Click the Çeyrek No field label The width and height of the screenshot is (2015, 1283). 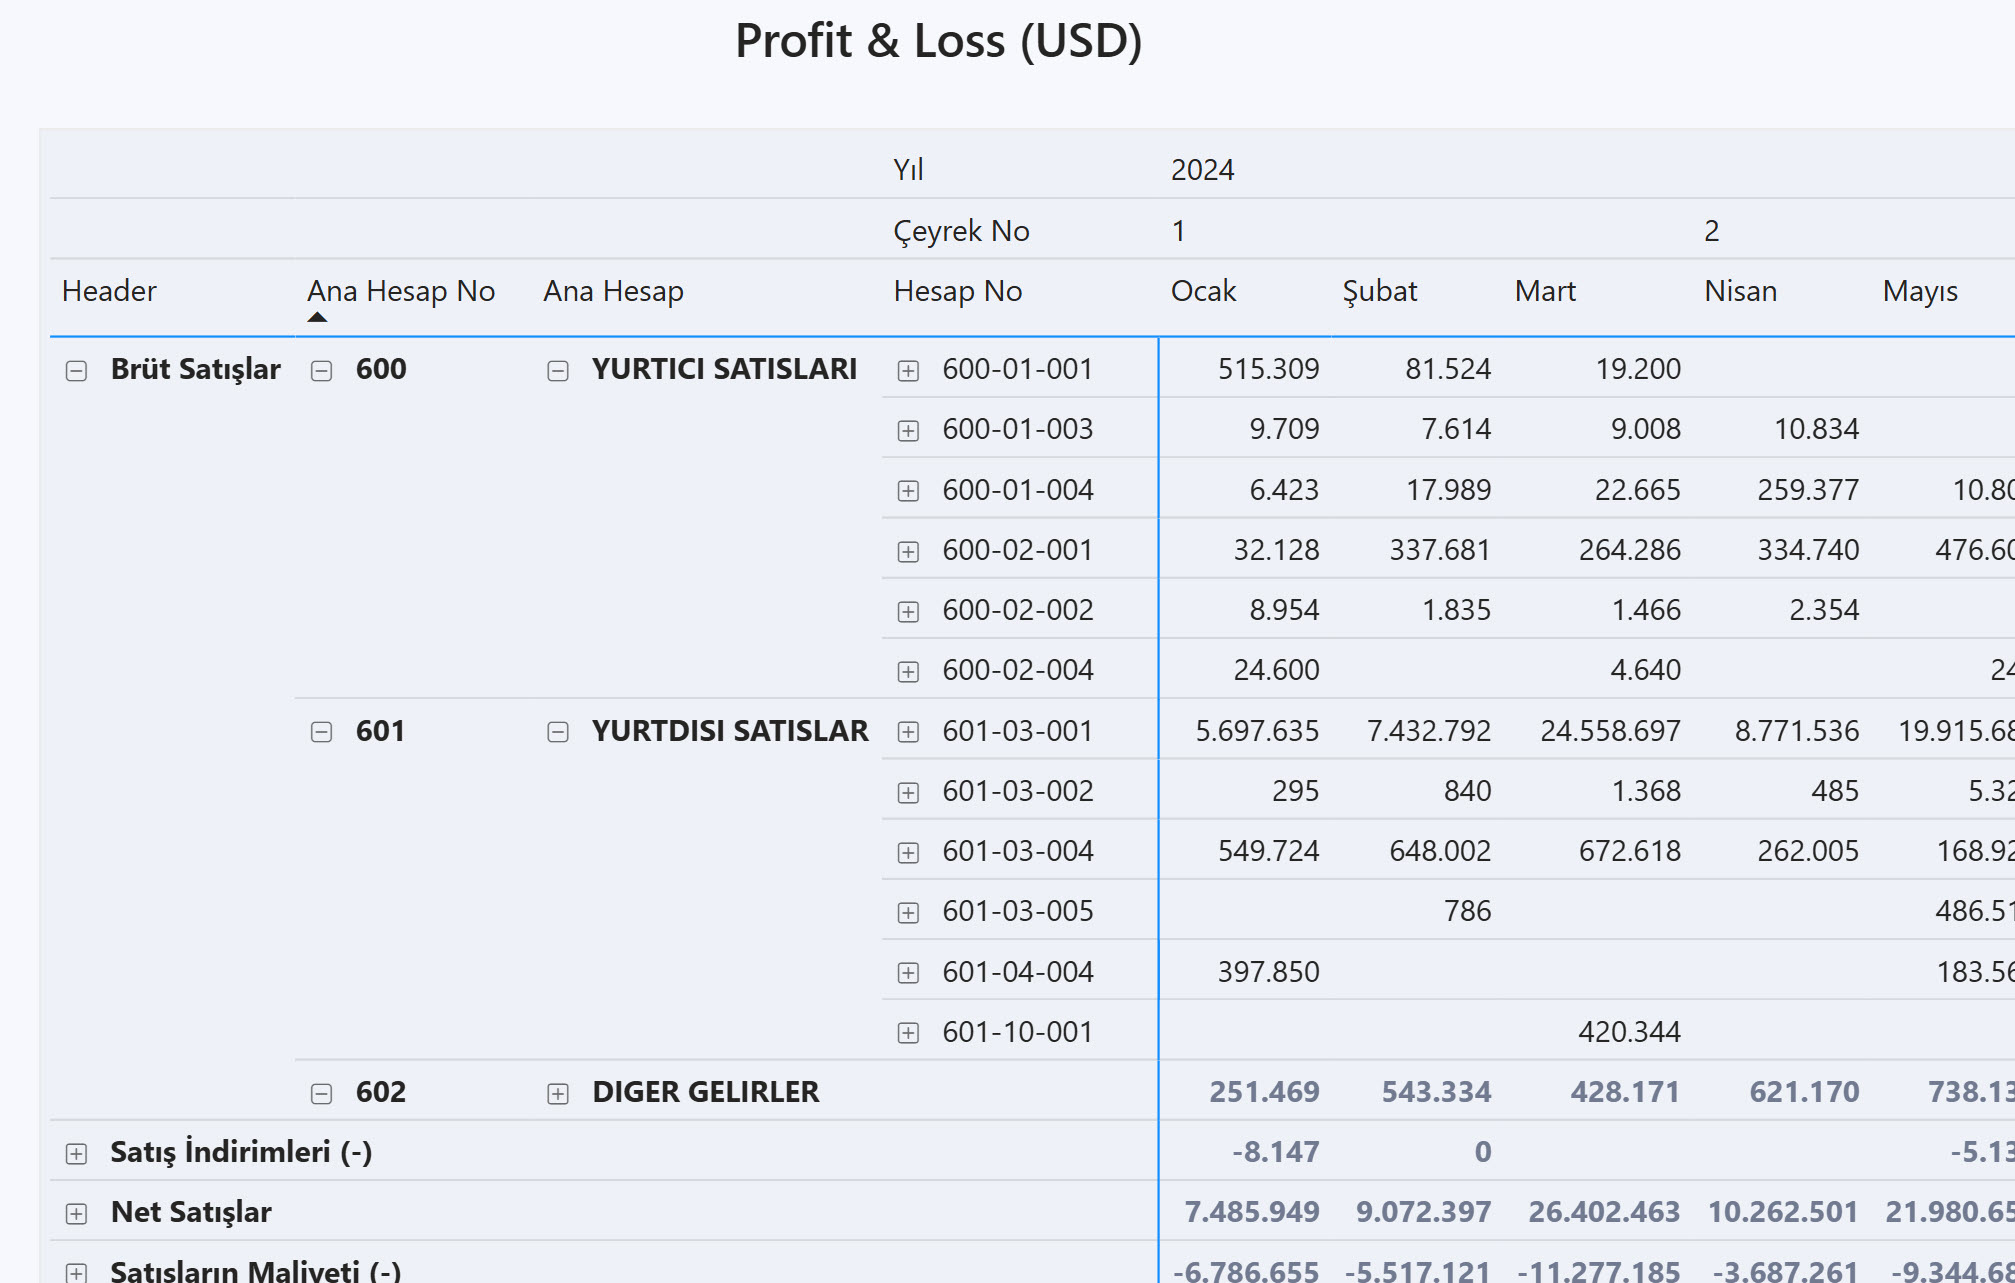click(x=961, y=231)
